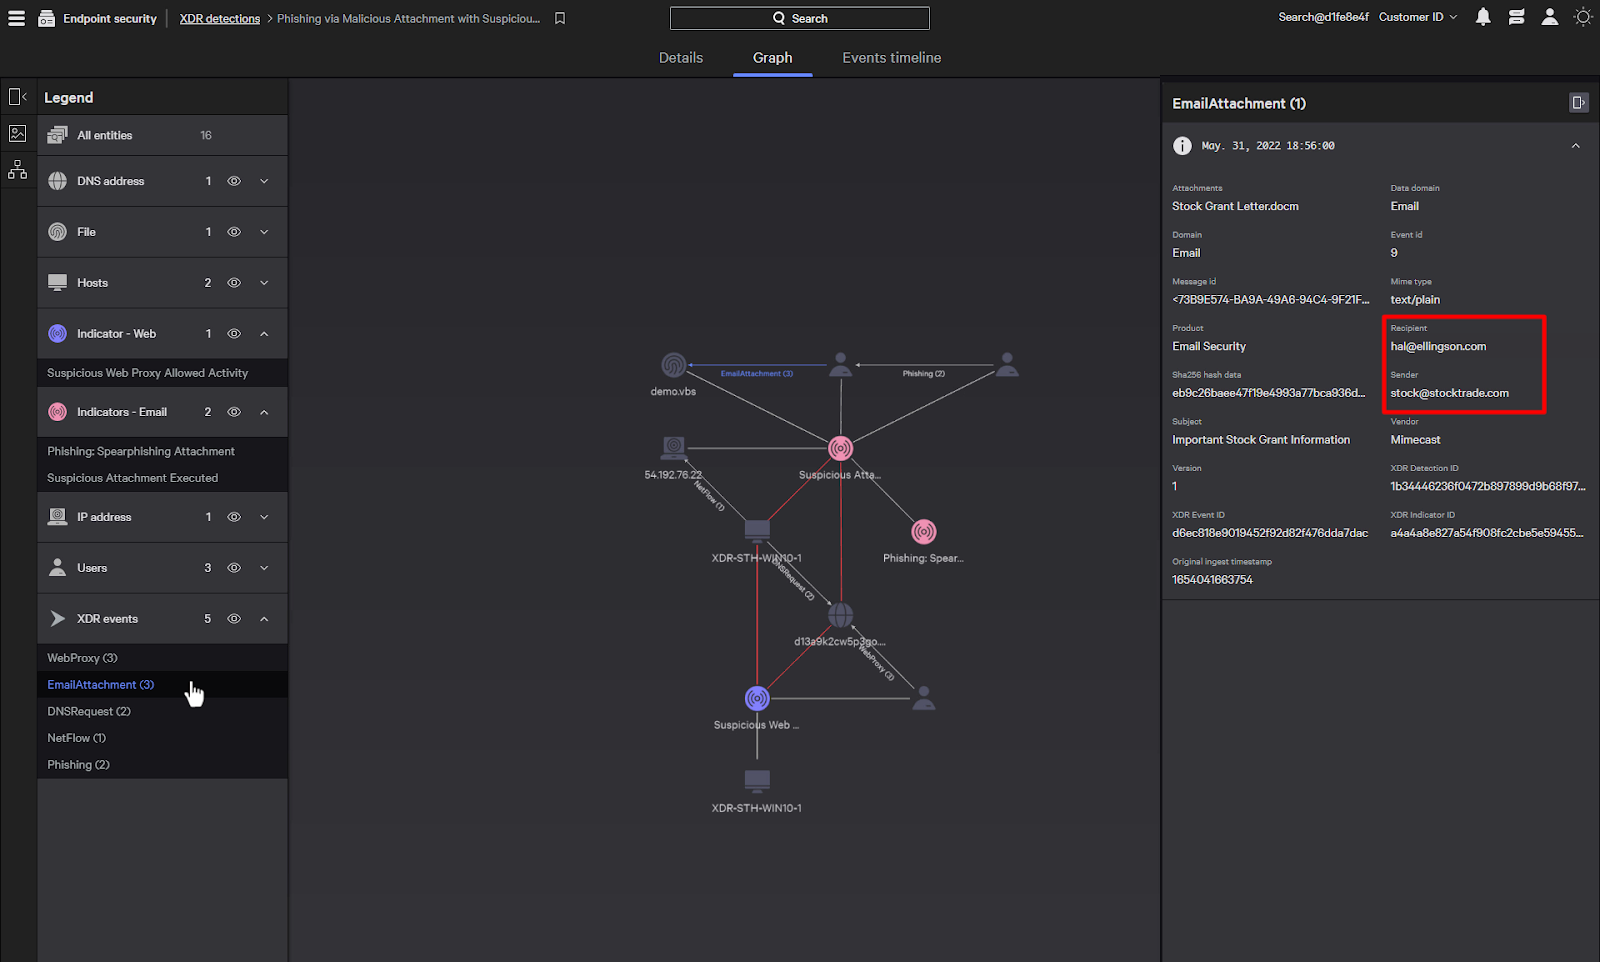
Task: Select the Phishing: Spear... indicator node
Action: 924,532
